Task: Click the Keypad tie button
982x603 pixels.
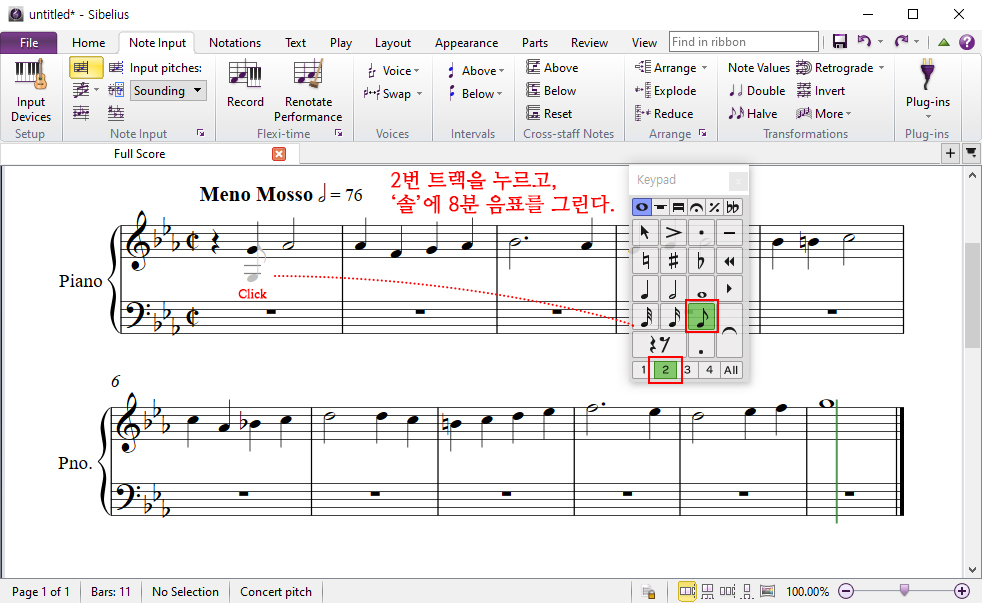Action: click(x=730, y=331)
